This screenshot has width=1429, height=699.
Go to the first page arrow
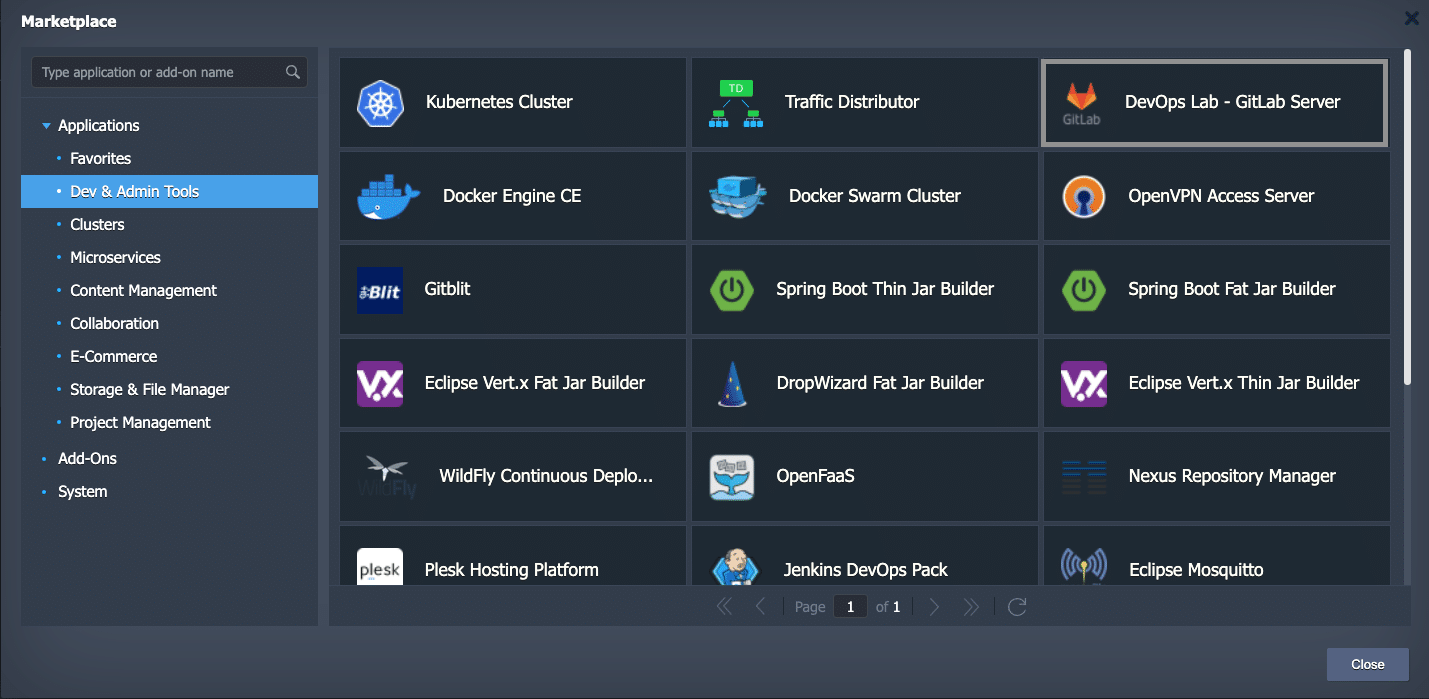pyautogui.click(x=725, y=606)
